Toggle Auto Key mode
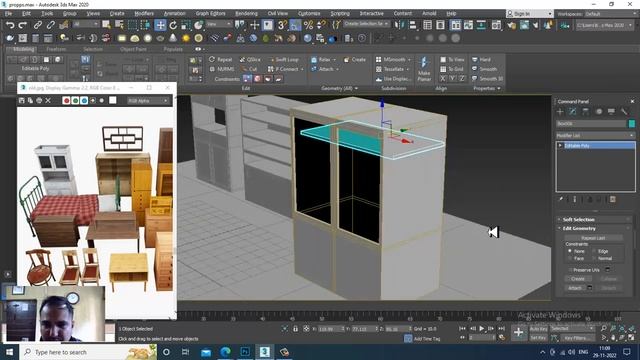Screen dimensions: 640x360 pyautogui.click(x=538, y=329)
